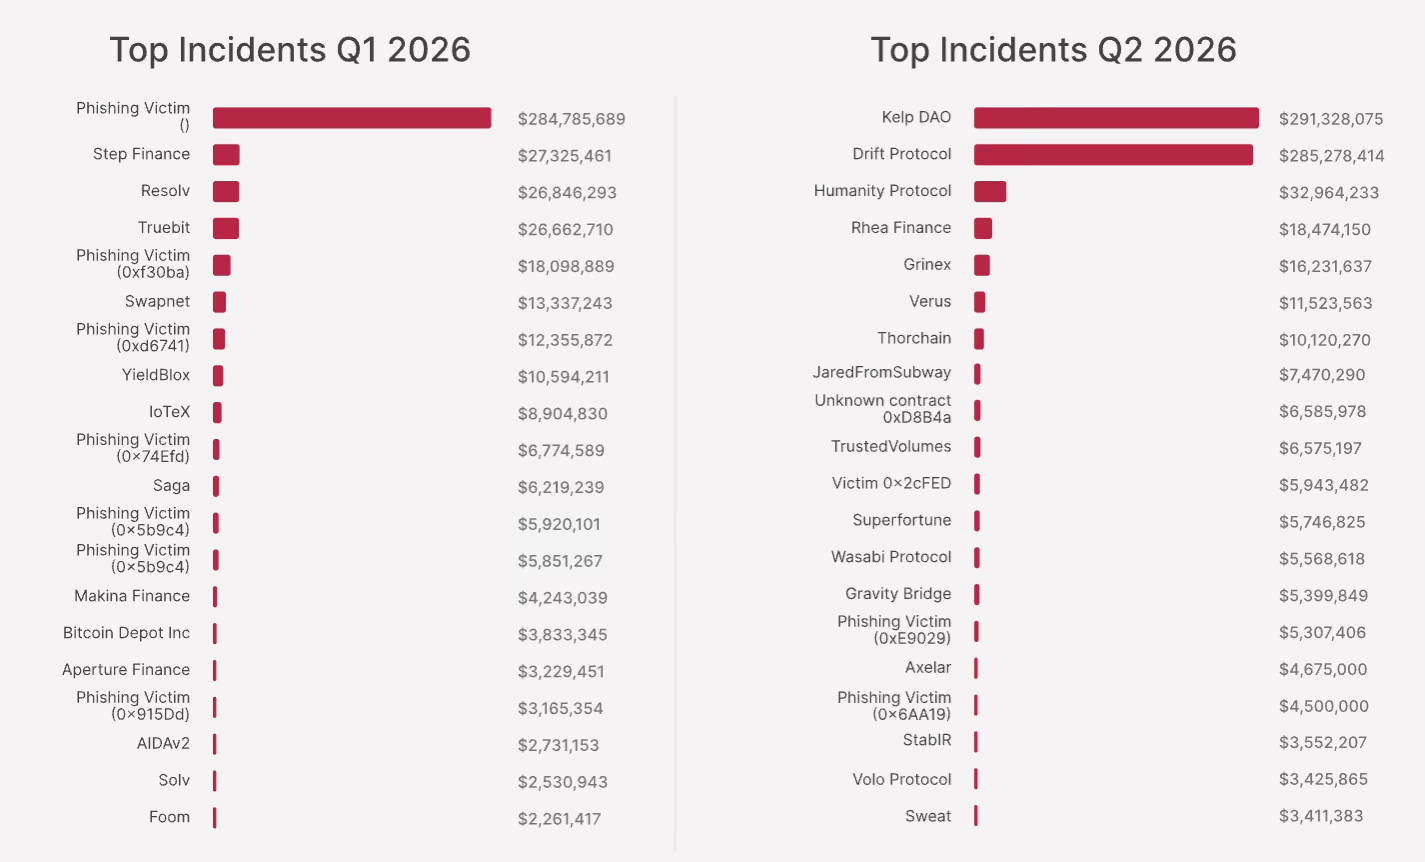The width and height of the screenshot is (1425, 862).
Task: Click the "Aperture Finance" label
Action: coord(126,670)
